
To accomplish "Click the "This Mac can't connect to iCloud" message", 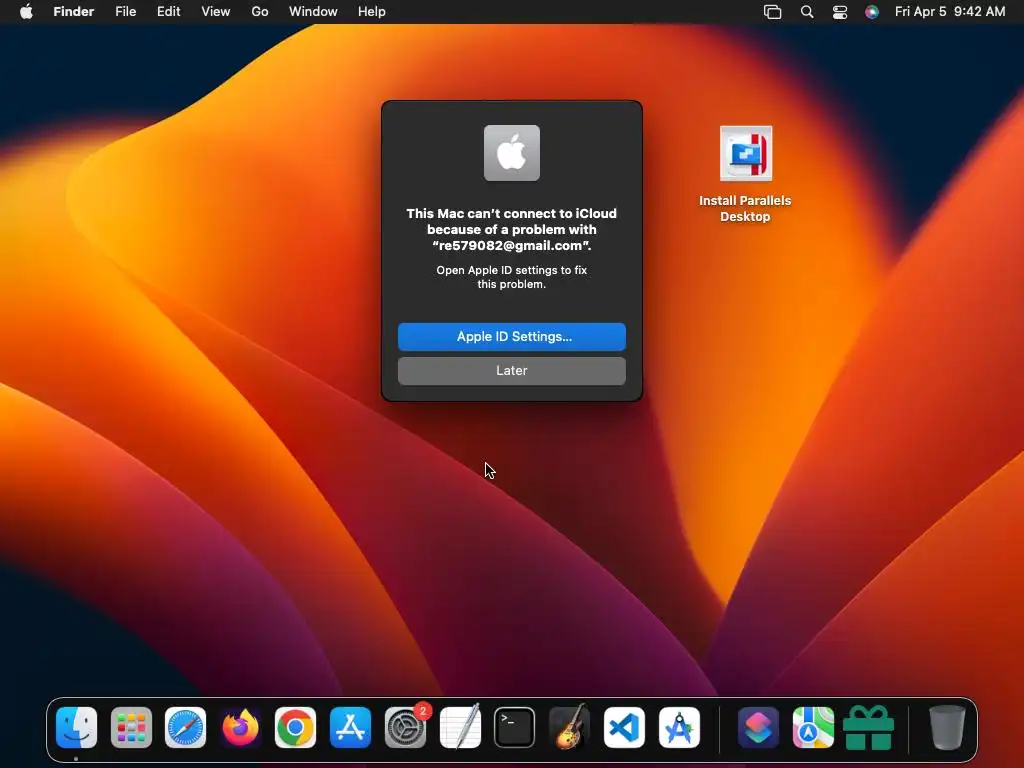I will pyautogui.click(x=511, y=230).
